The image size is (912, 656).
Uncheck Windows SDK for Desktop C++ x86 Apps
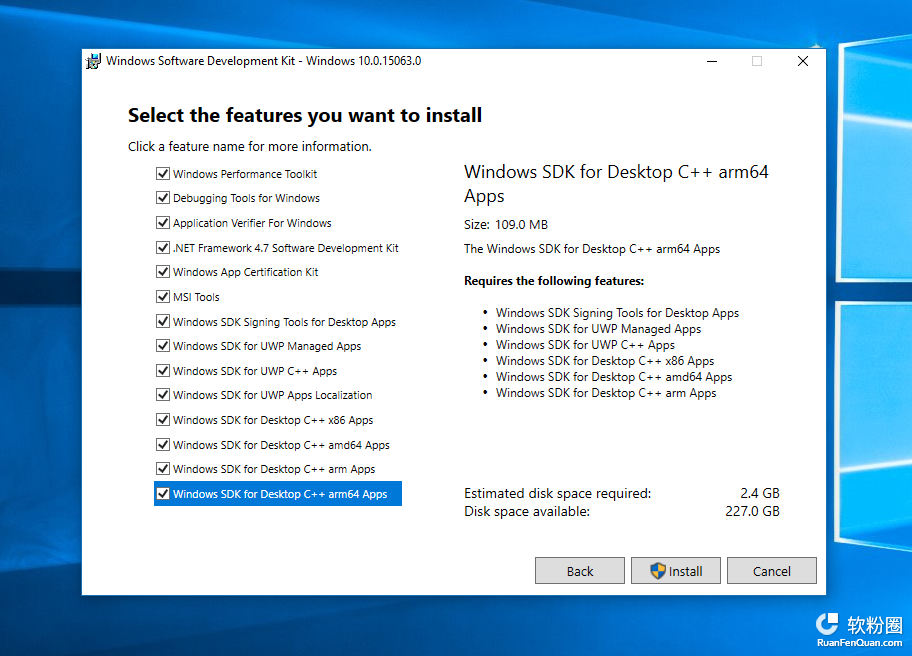(x=163, y=419)
